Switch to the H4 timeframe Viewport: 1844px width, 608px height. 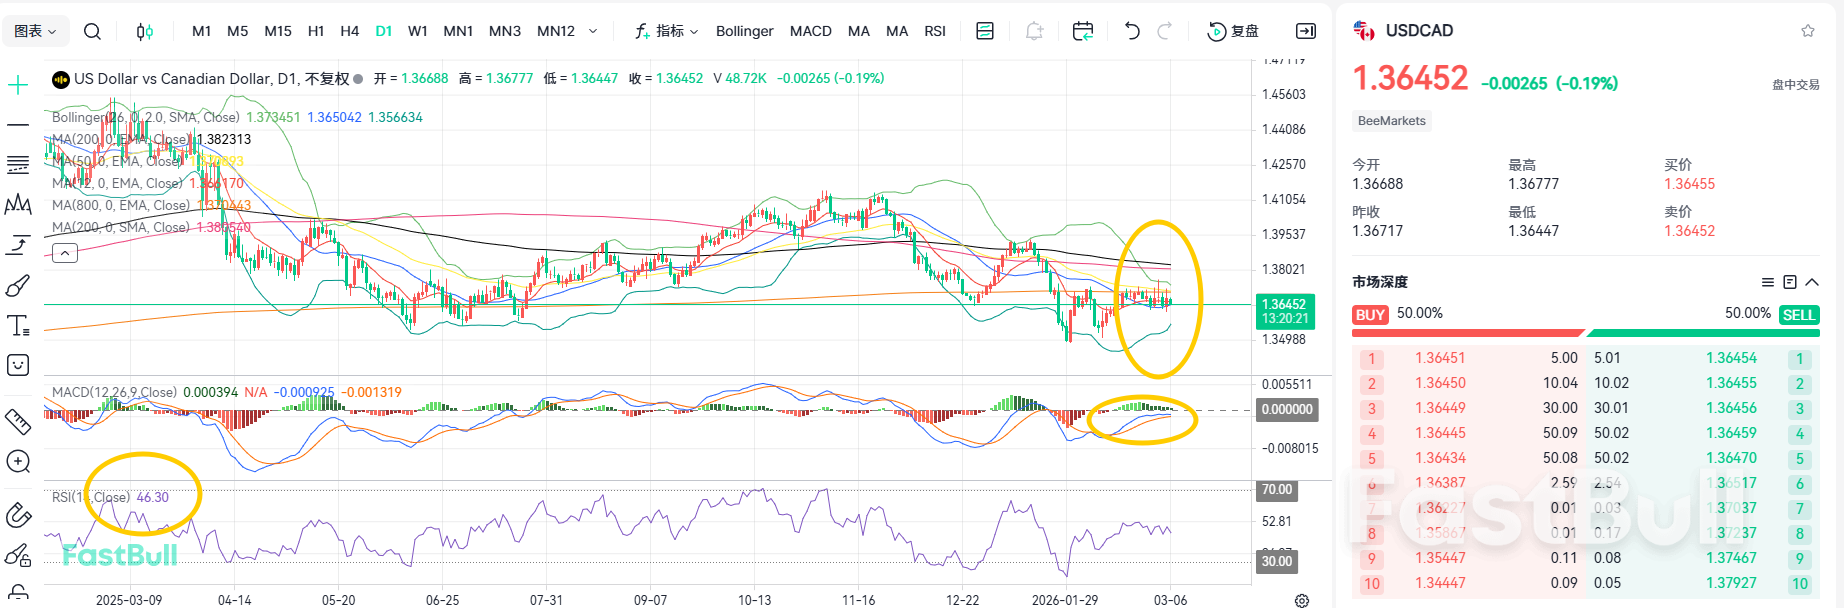349,31
